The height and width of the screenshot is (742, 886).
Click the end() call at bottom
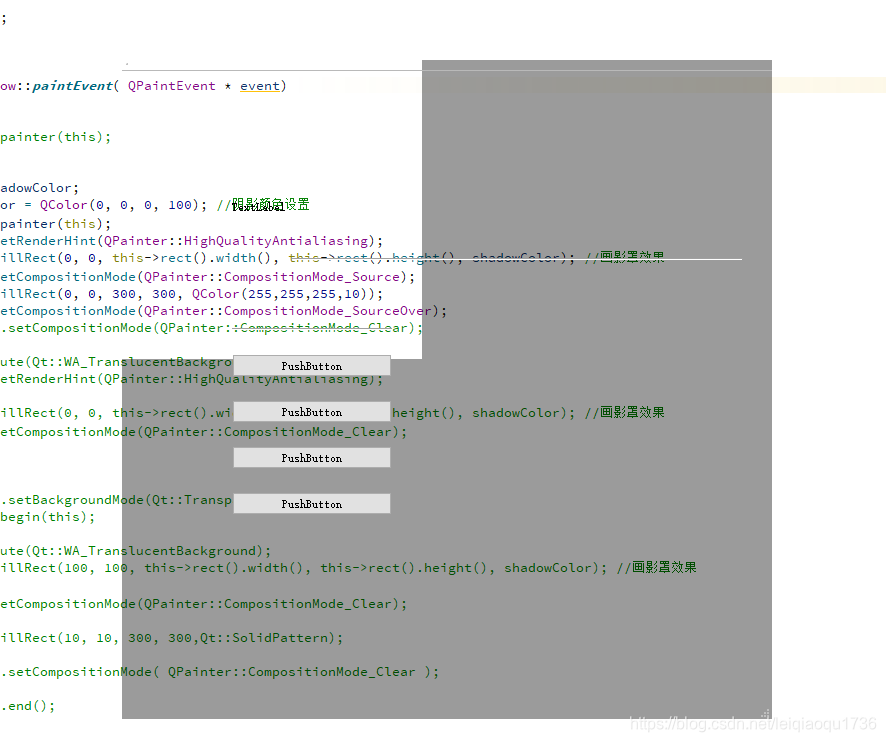(27, 705)
